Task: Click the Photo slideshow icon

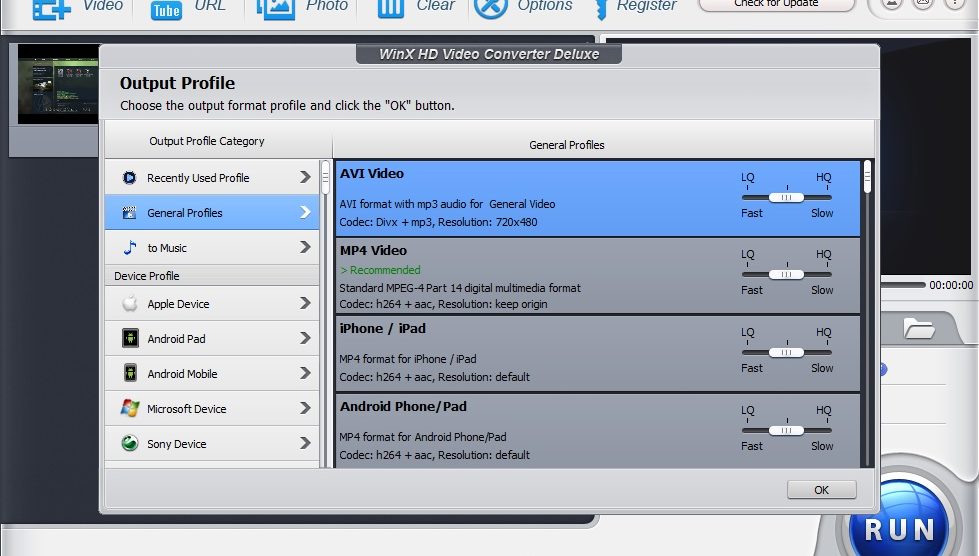Action: pos(275,9)
